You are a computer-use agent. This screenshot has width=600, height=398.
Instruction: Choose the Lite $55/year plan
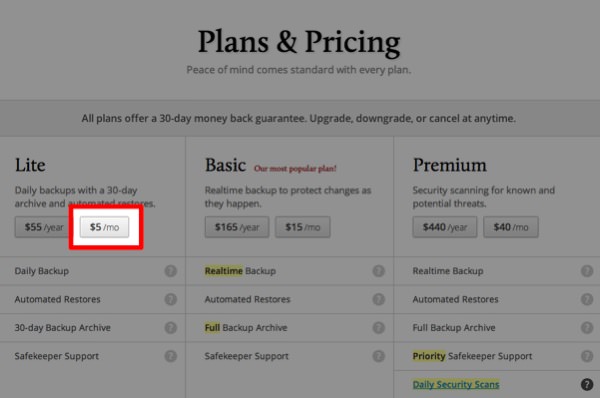pos(42,227)
